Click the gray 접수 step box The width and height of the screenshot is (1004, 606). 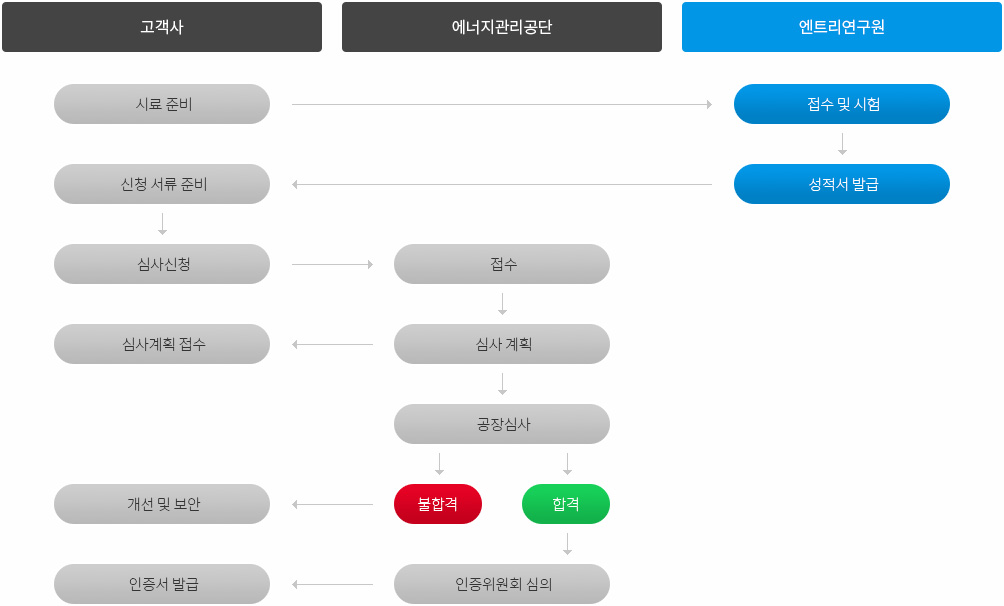502,264
